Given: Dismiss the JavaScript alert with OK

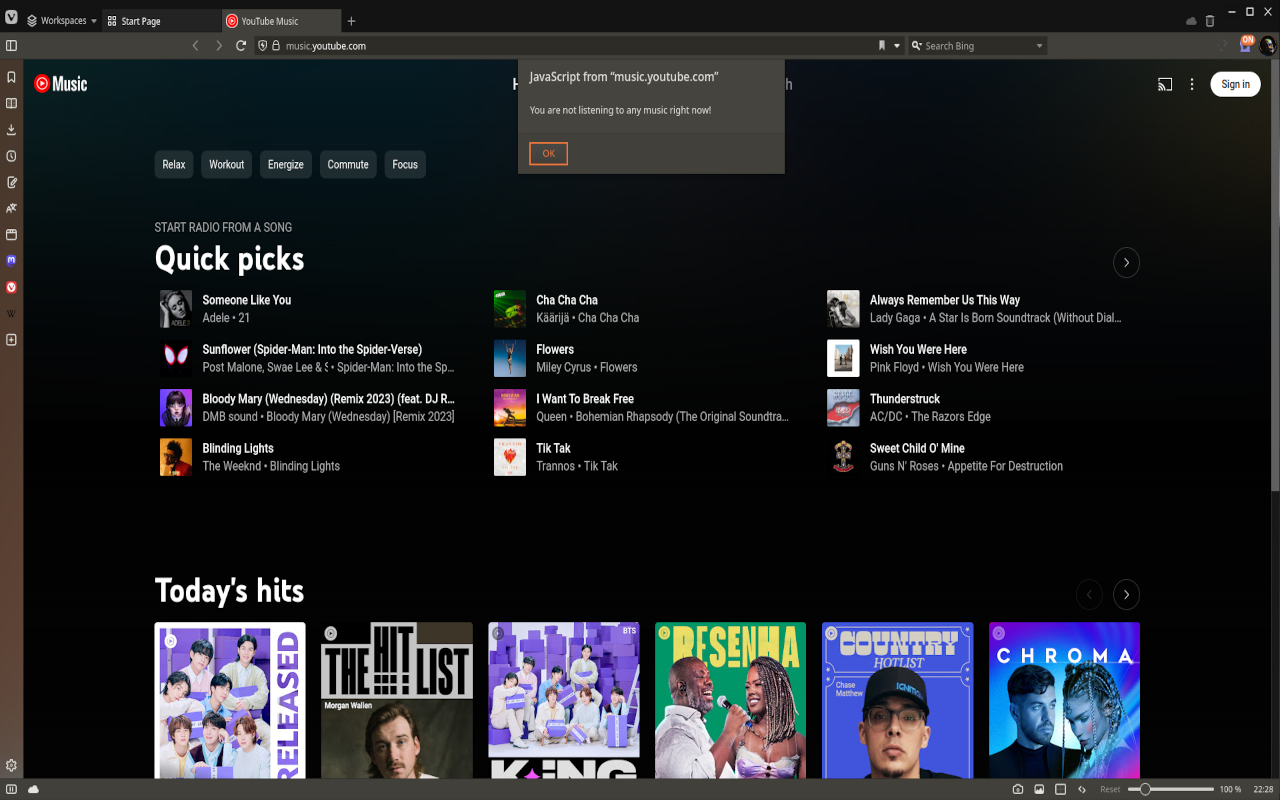Looking at the screenshot, I should pos(548,153).
